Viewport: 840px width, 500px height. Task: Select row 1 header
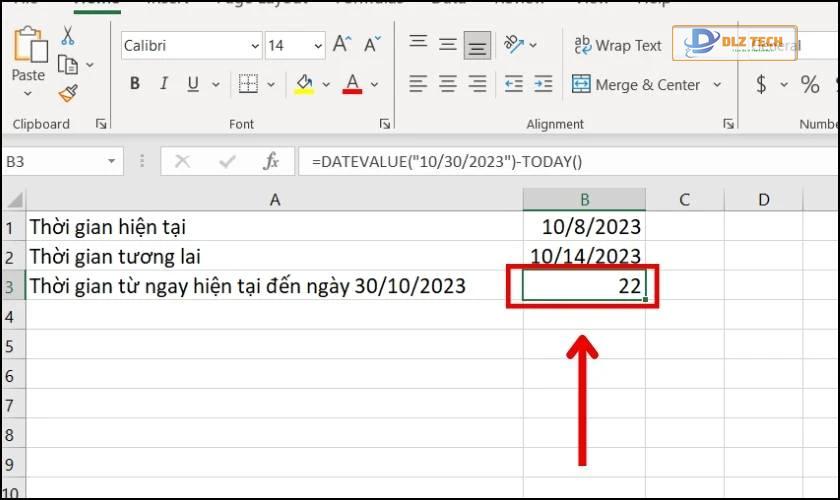click(x=14, y=227)
